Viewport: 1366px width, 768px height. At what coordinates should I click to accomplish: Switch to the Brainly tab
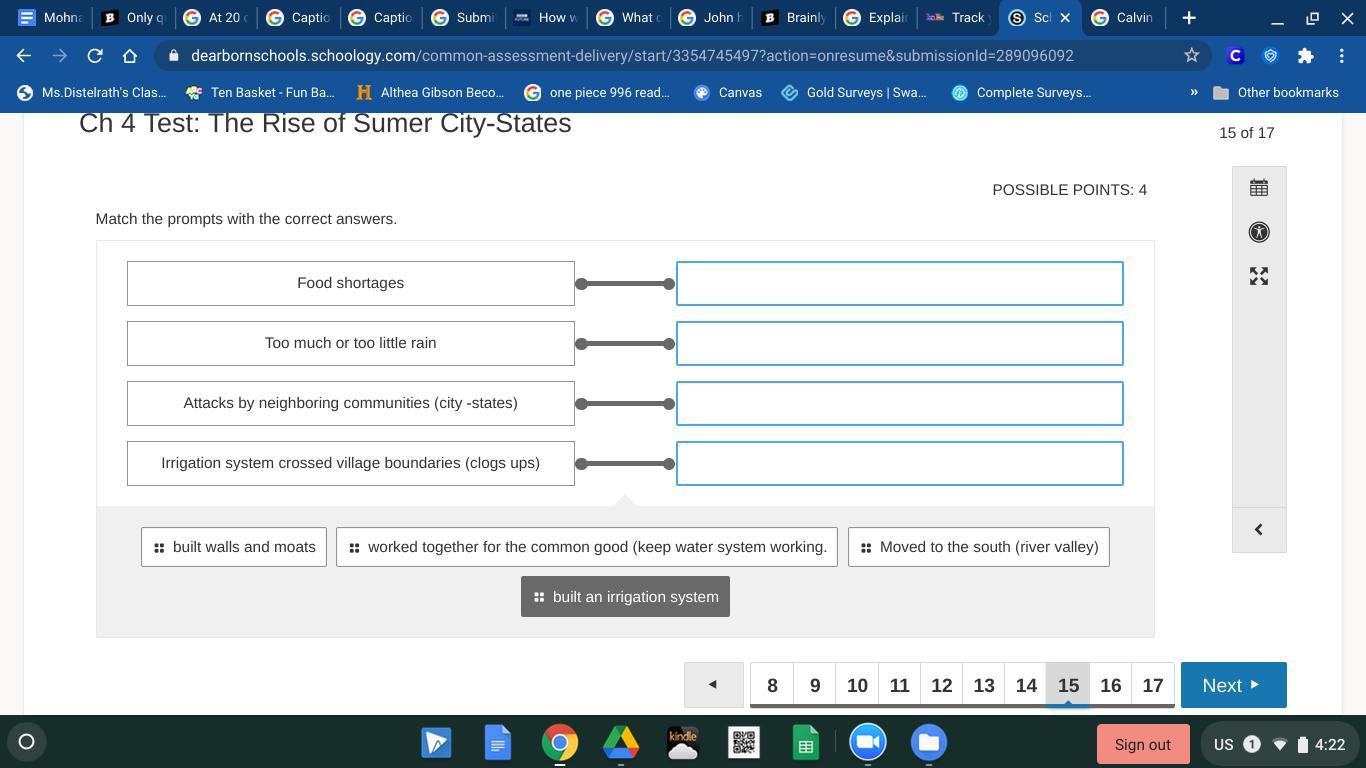pyautogui.click(x=794, y=18)
